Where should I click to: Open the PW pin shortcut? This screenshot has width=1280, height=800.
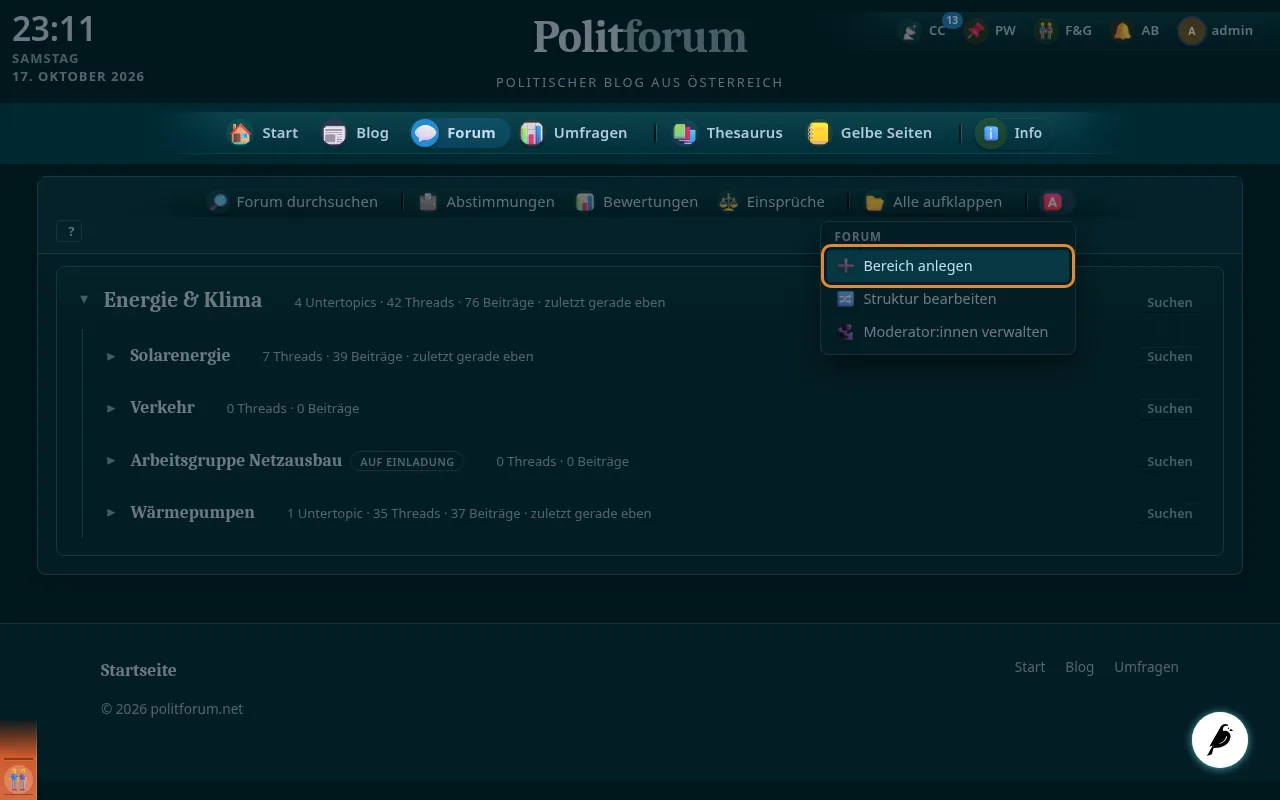point(990,31)
